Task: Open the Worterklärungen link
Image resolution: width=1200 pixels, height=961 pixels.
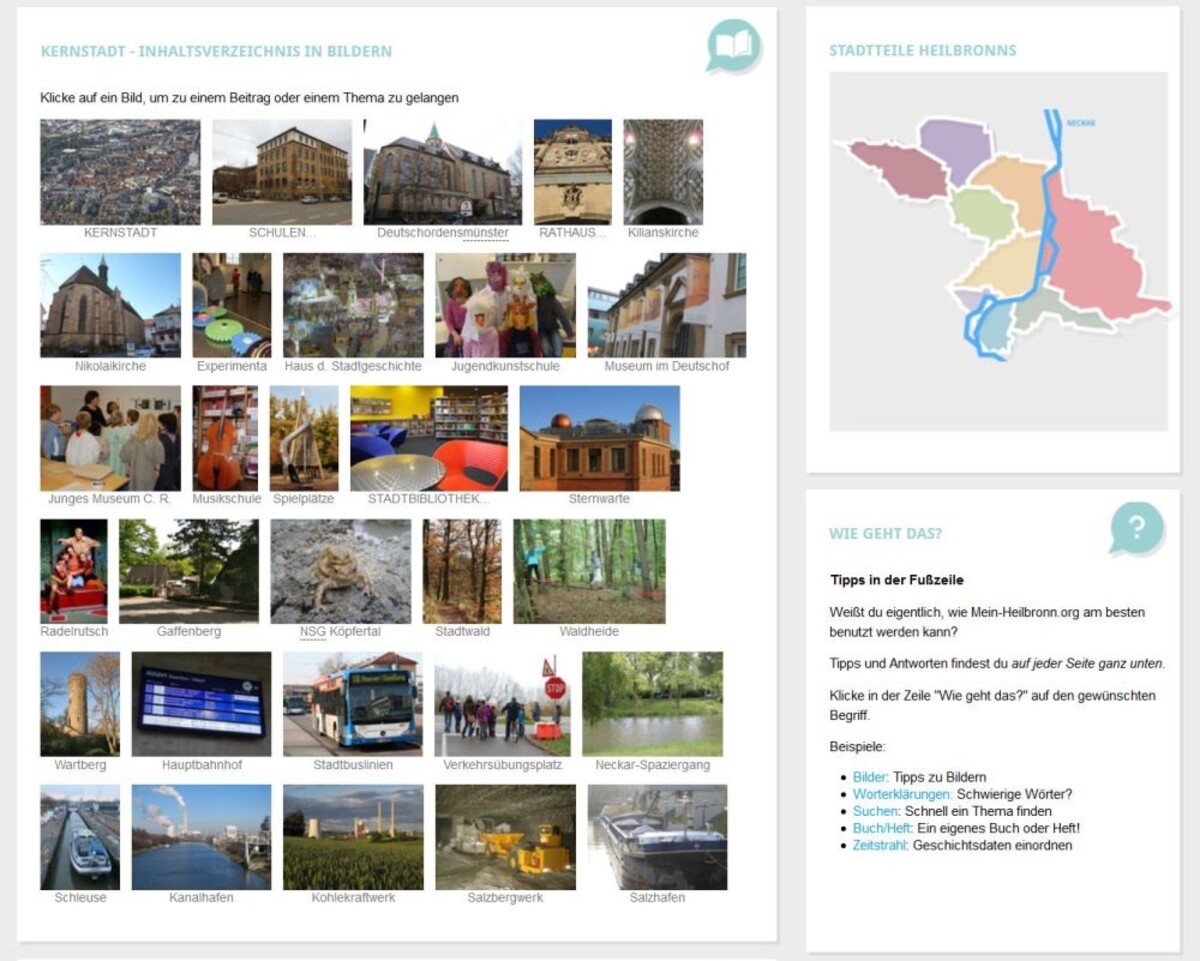Action: pos(902,794)
